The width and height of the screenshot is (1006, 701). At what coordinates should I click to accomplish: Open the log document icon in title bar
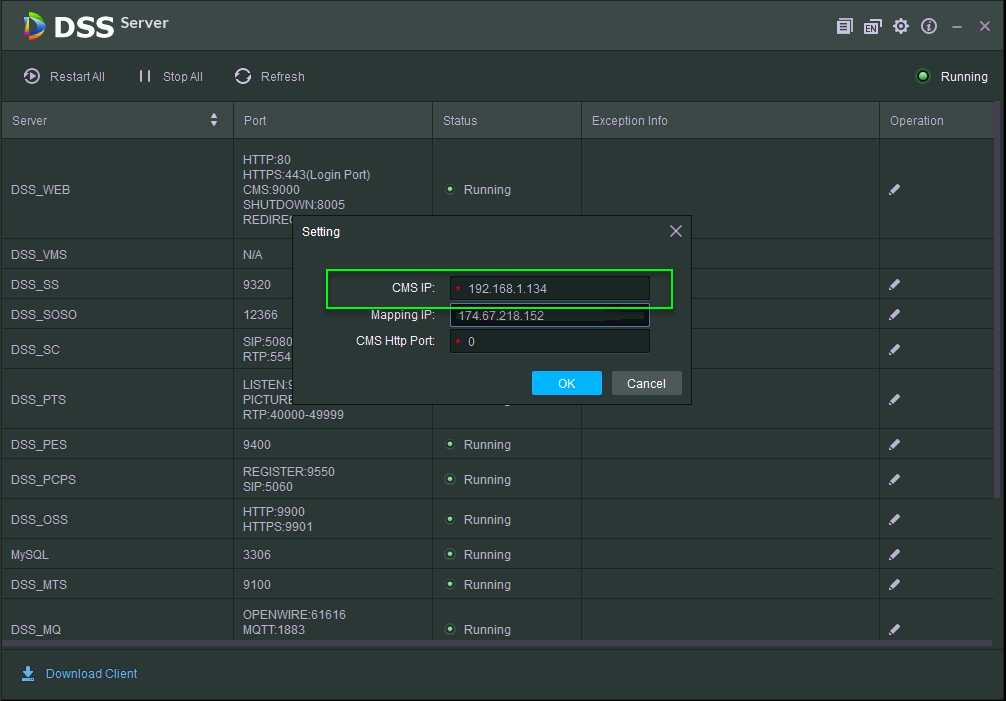pyautogui.click(x=845, y=26)
